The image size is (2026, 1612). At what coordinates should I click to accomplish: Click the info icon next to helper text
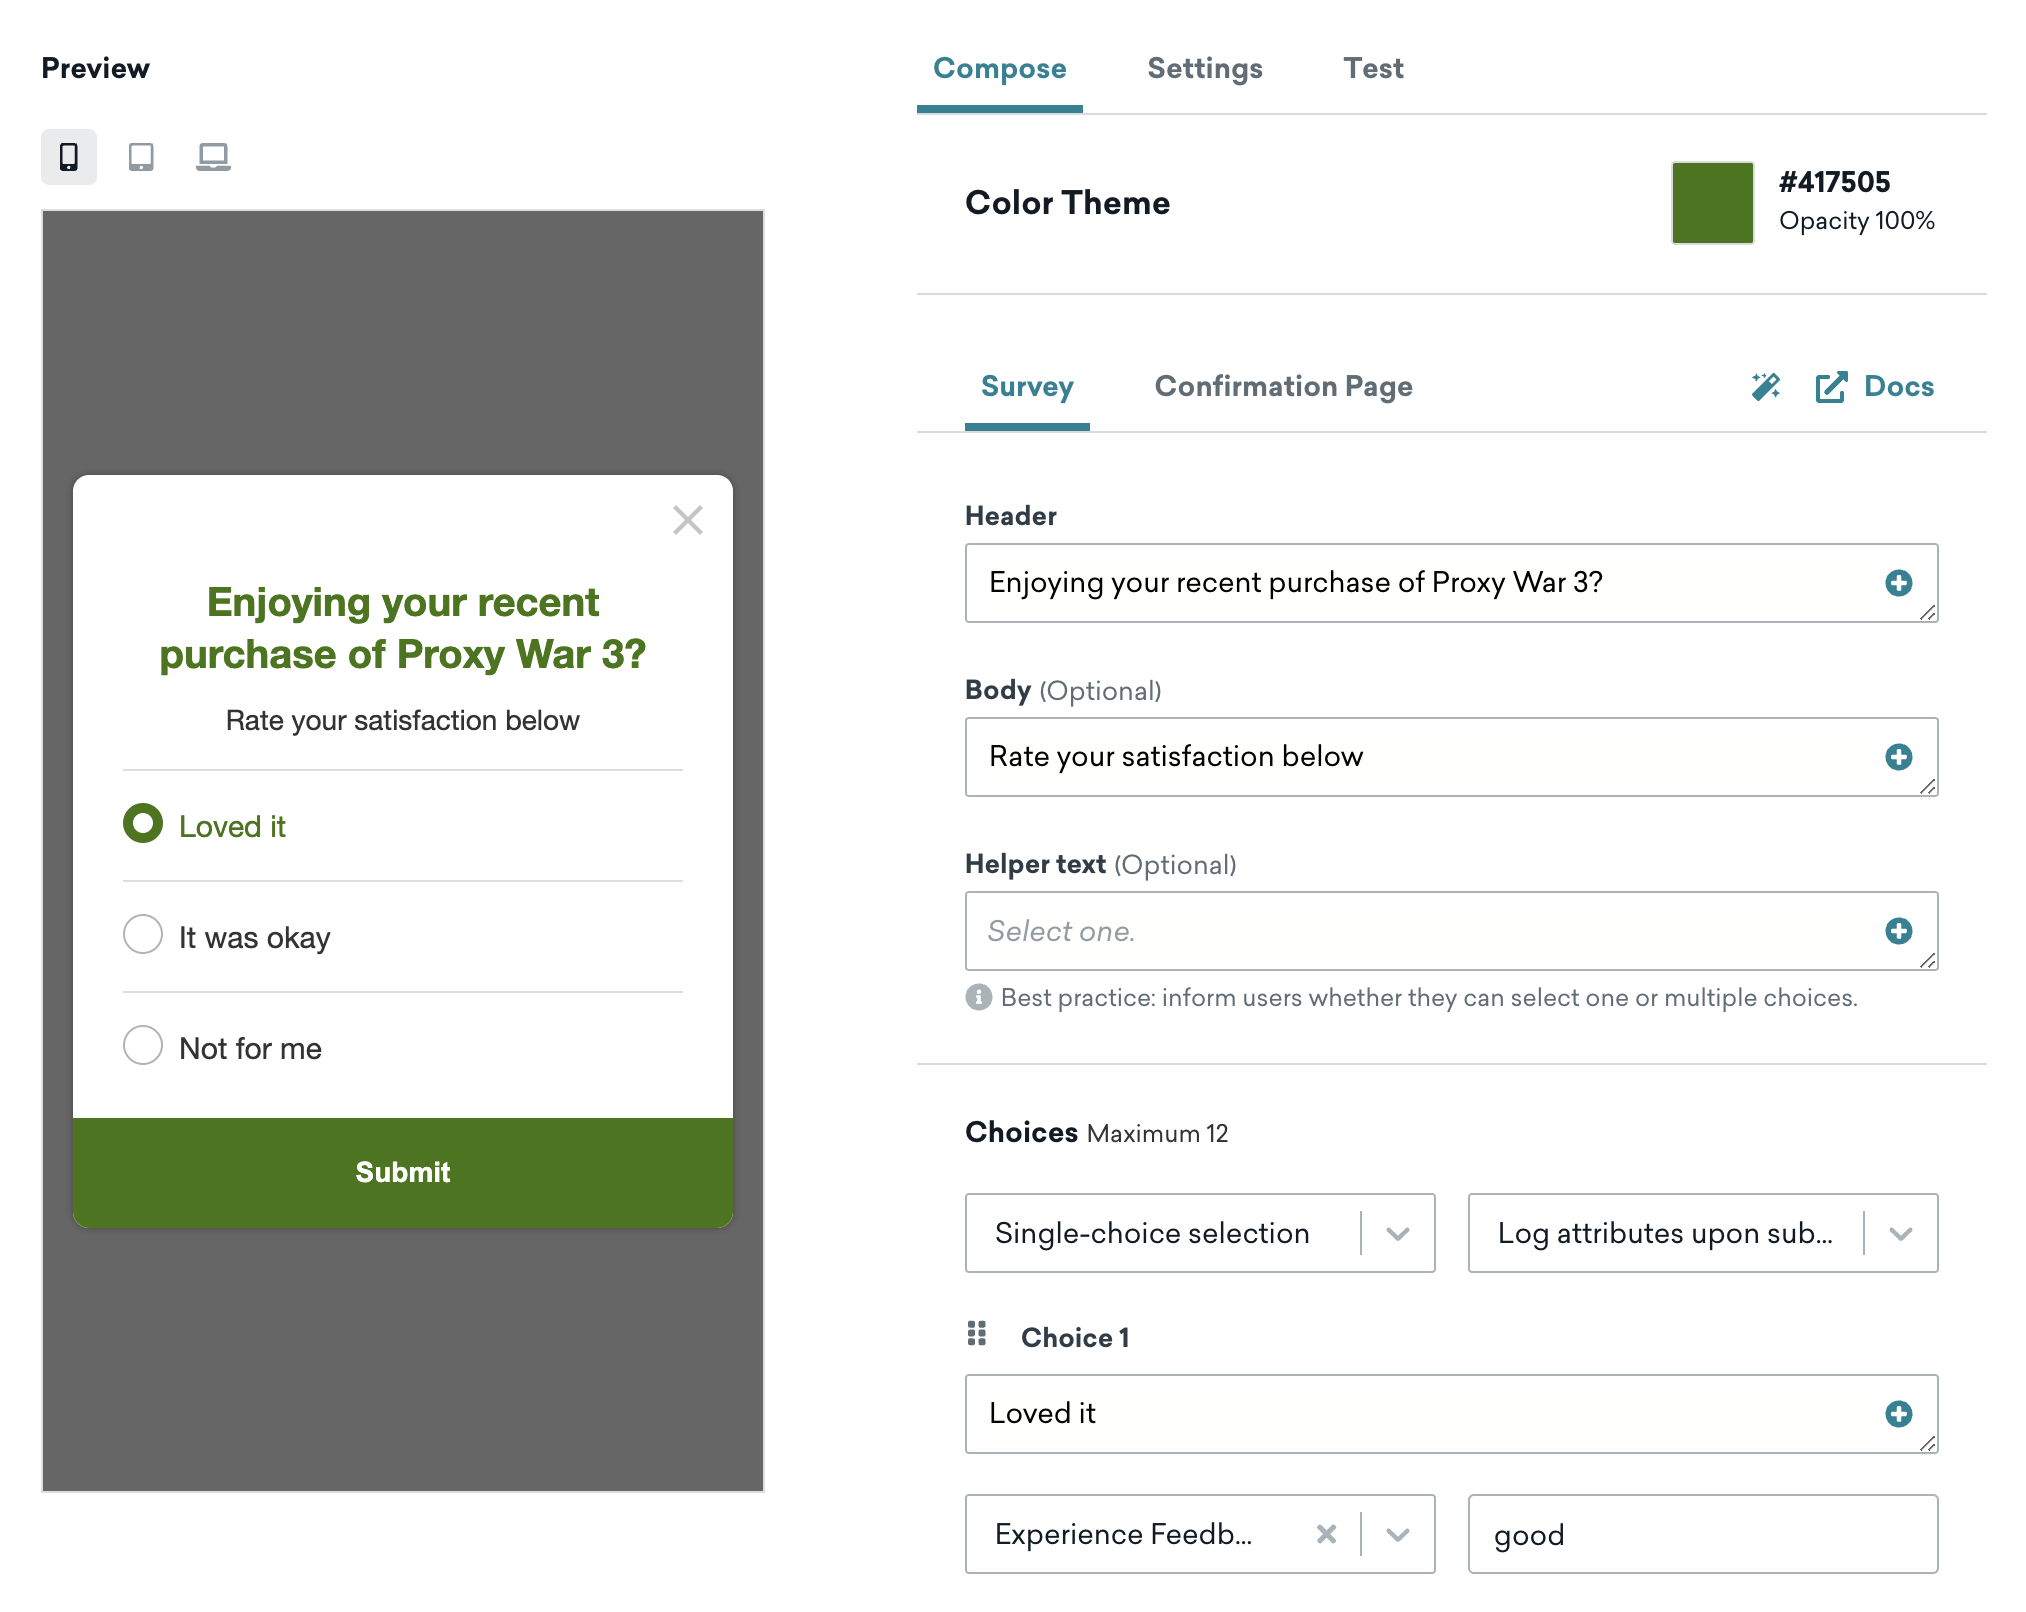point(980,997)
